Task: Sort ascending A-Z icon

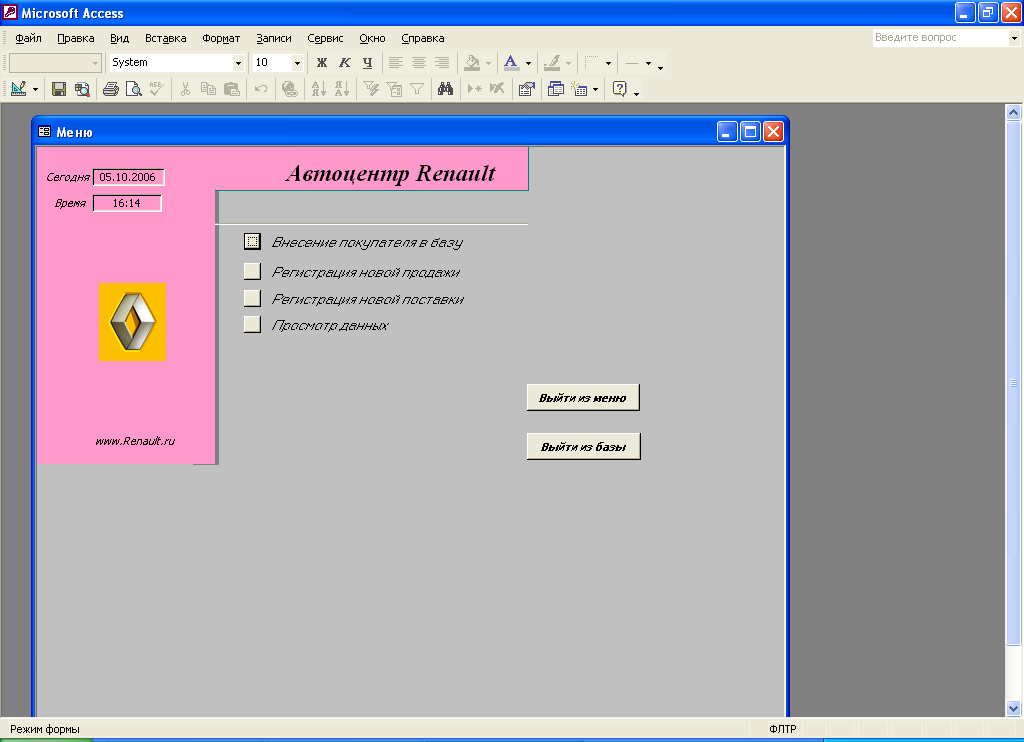Action: pos(319,89)
